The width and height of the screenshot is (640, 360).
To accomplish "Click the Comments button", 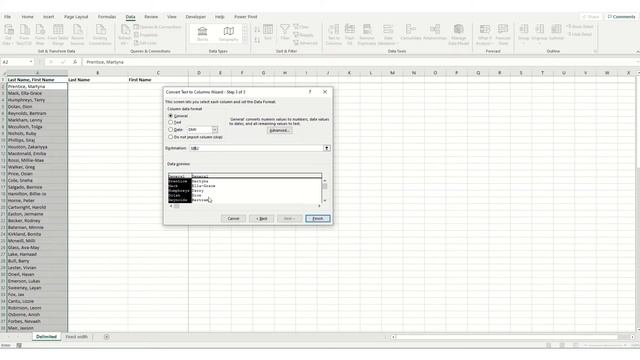I will tap(622, 17).
